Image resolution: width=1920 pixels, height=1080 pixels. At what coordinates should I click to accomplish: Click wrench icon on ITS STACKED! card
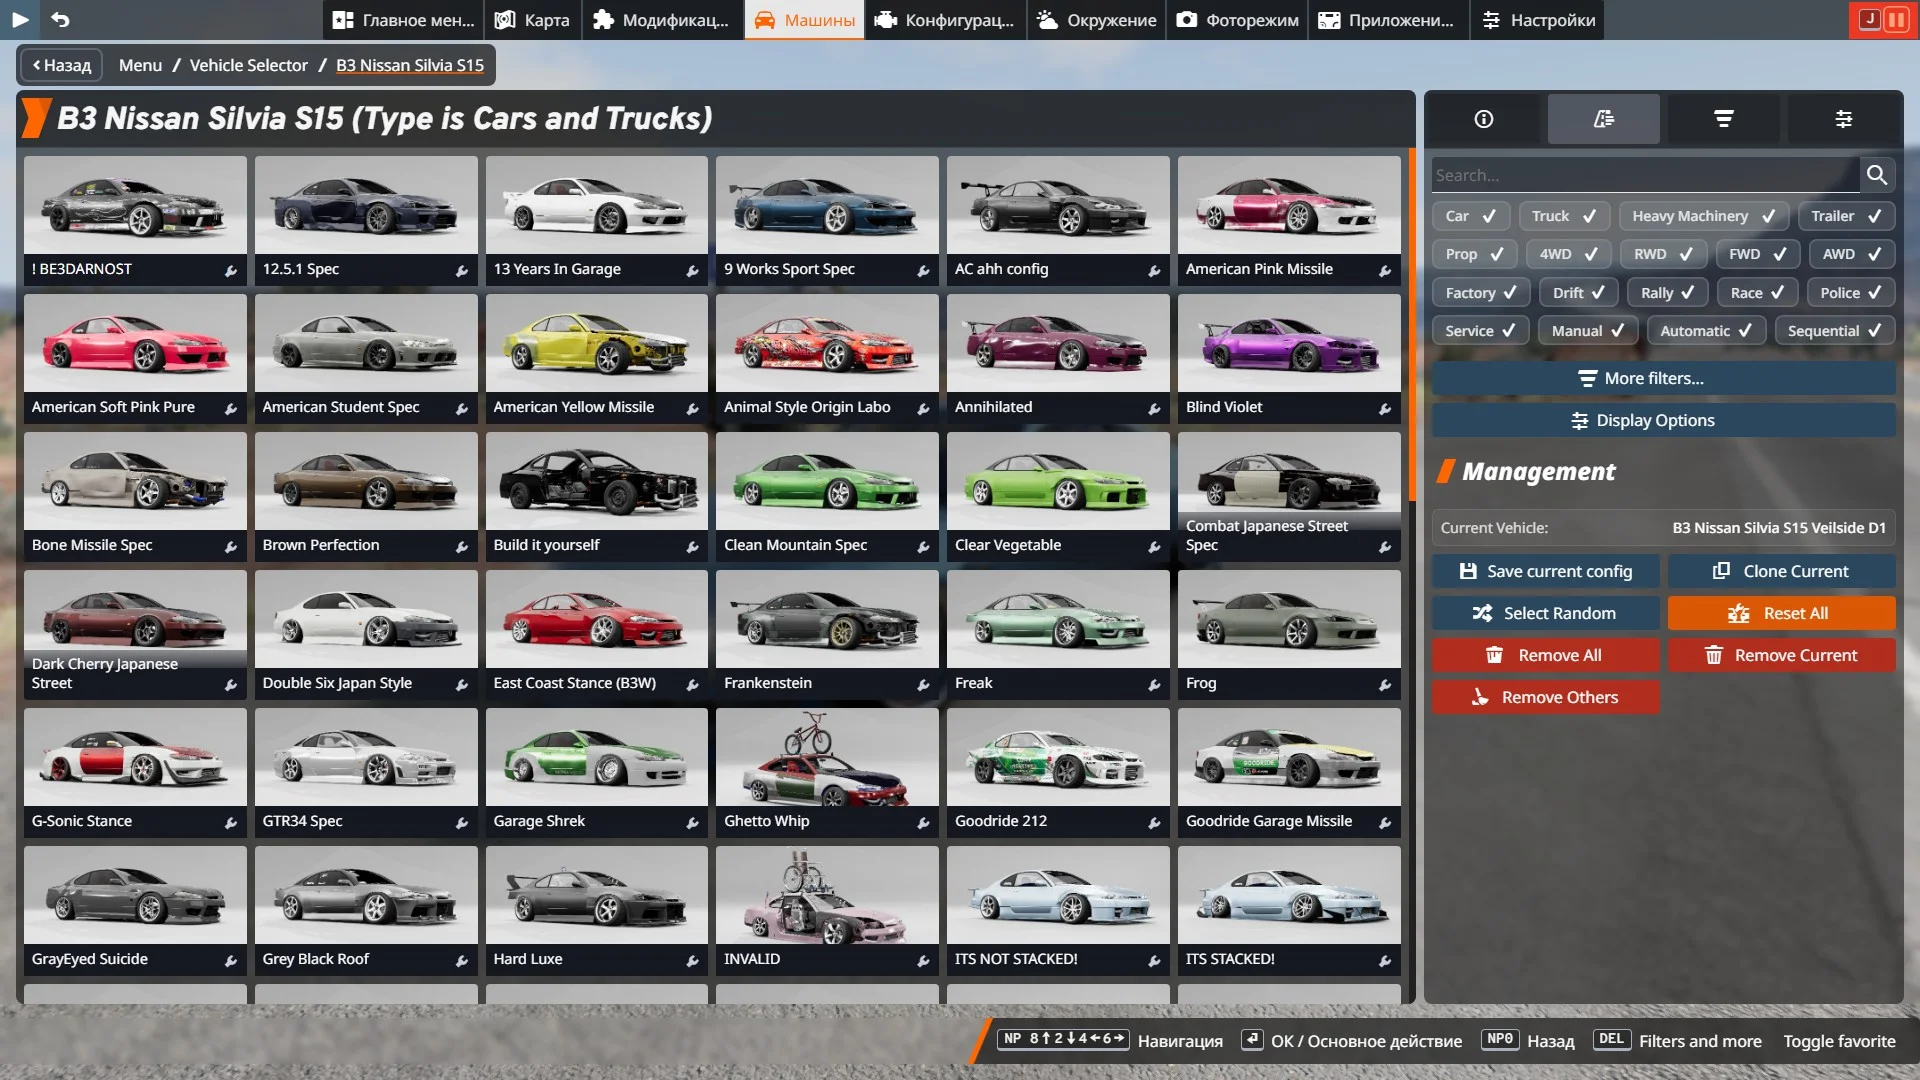[x=1385, y=960]
